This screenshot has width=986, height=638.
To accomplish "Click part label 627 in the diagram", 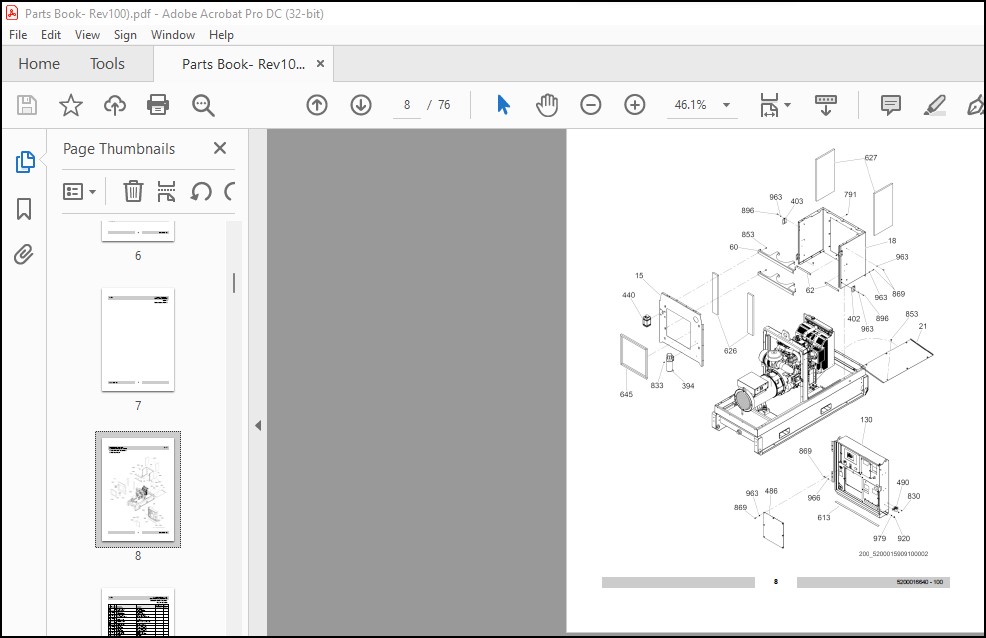I will pos(870,157).
